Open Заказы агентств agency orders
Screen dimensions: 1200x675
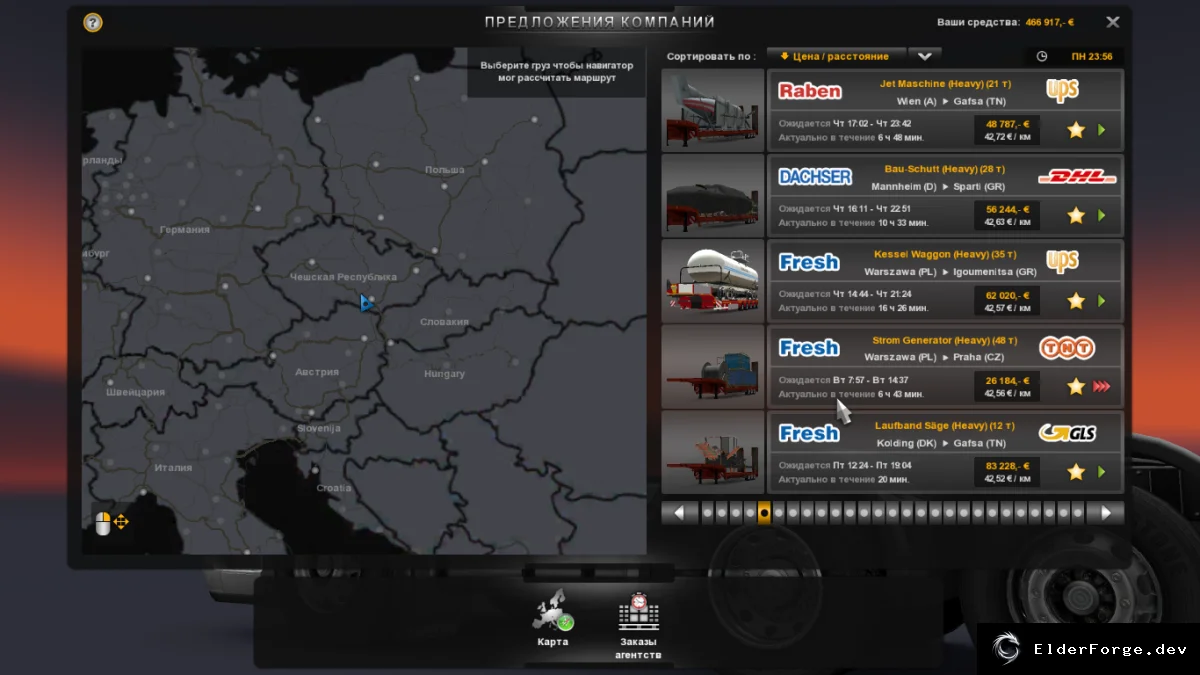638,627
